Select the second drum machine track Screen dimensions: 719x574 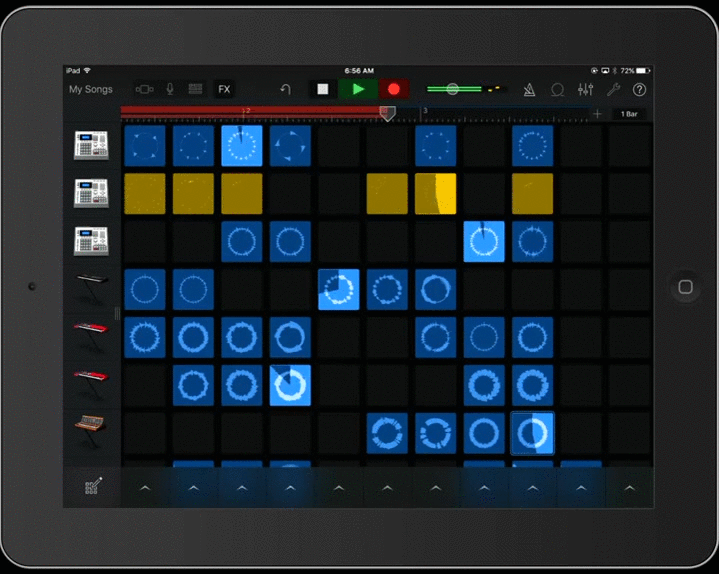[x=91, y=193]
